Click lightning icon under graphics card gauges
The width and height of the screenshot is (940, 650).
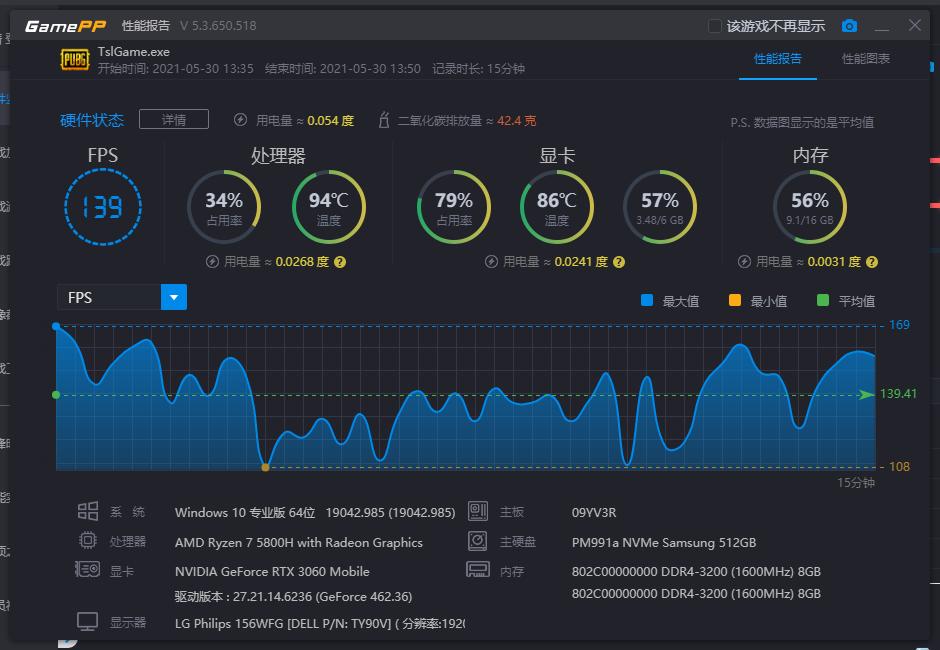tap(492, 262)
